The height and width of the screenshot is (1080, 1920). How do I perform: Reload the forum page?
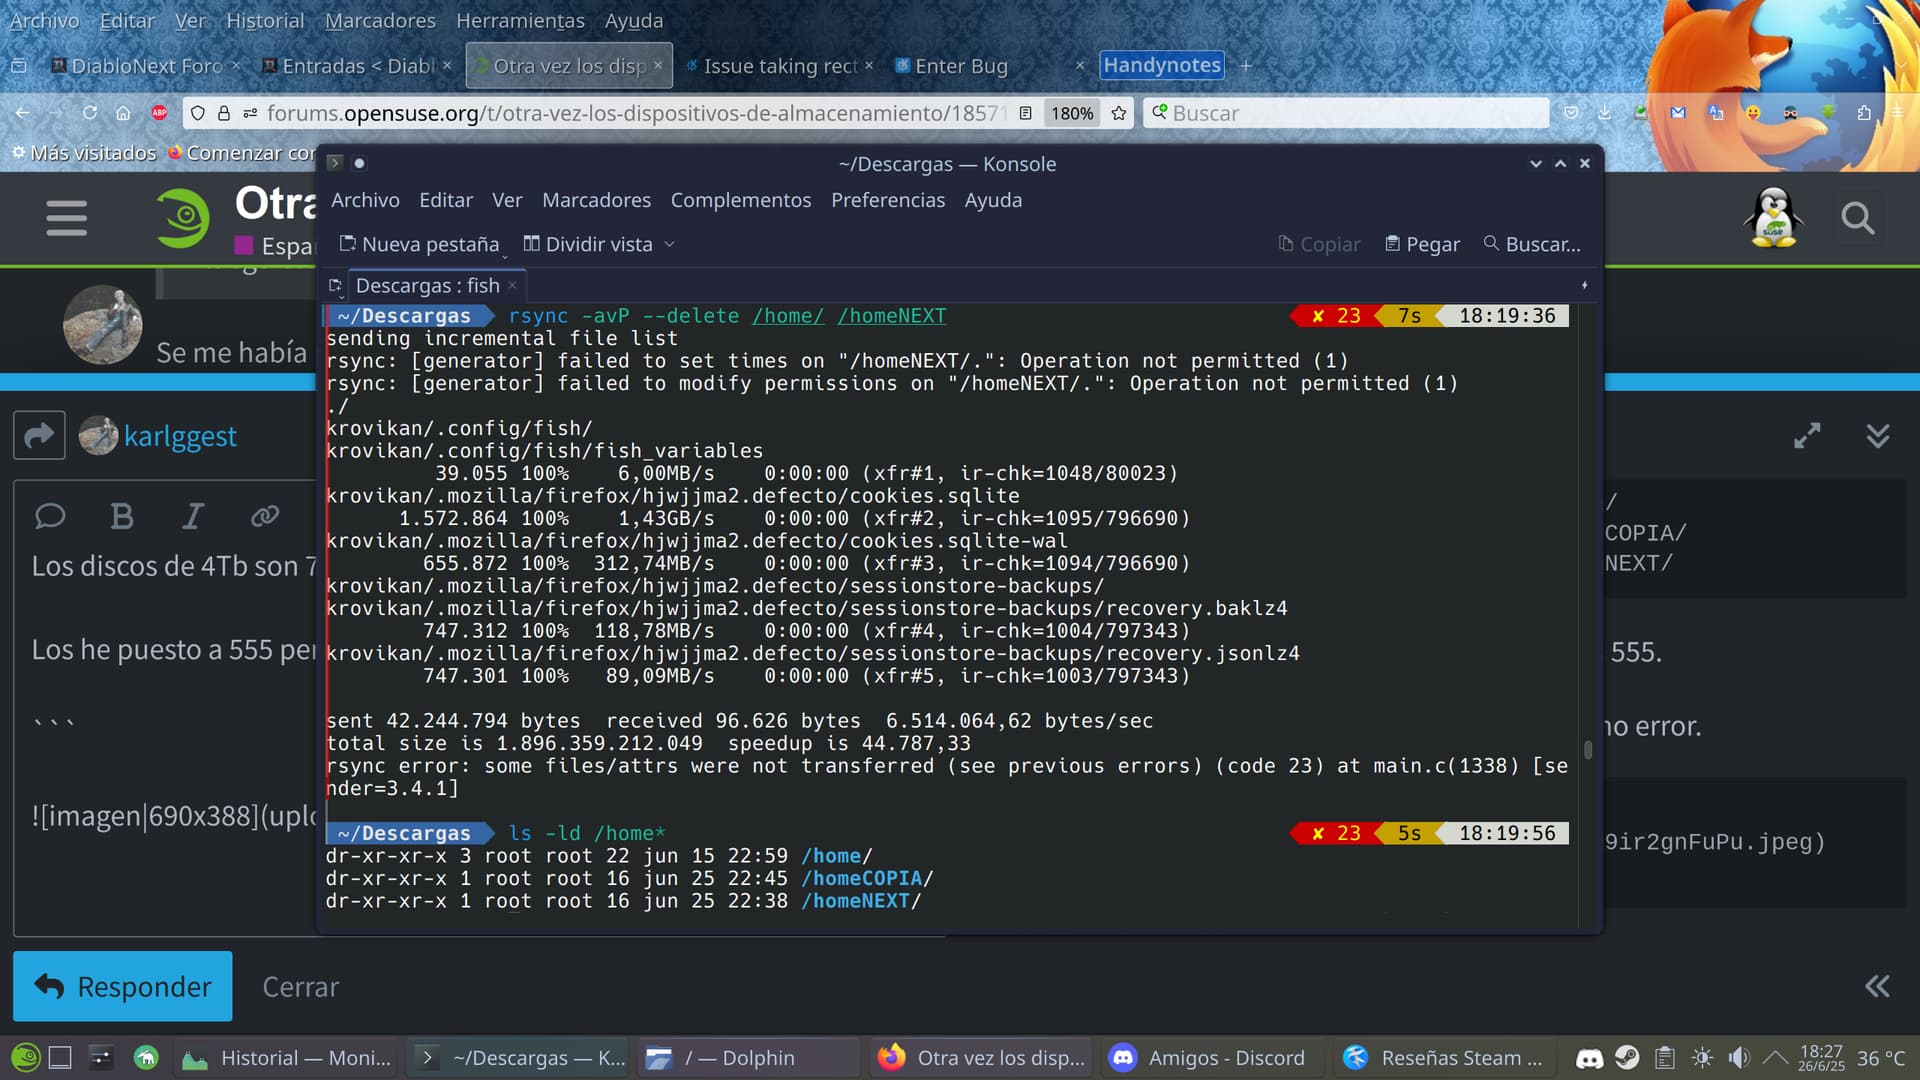[90, 113]
